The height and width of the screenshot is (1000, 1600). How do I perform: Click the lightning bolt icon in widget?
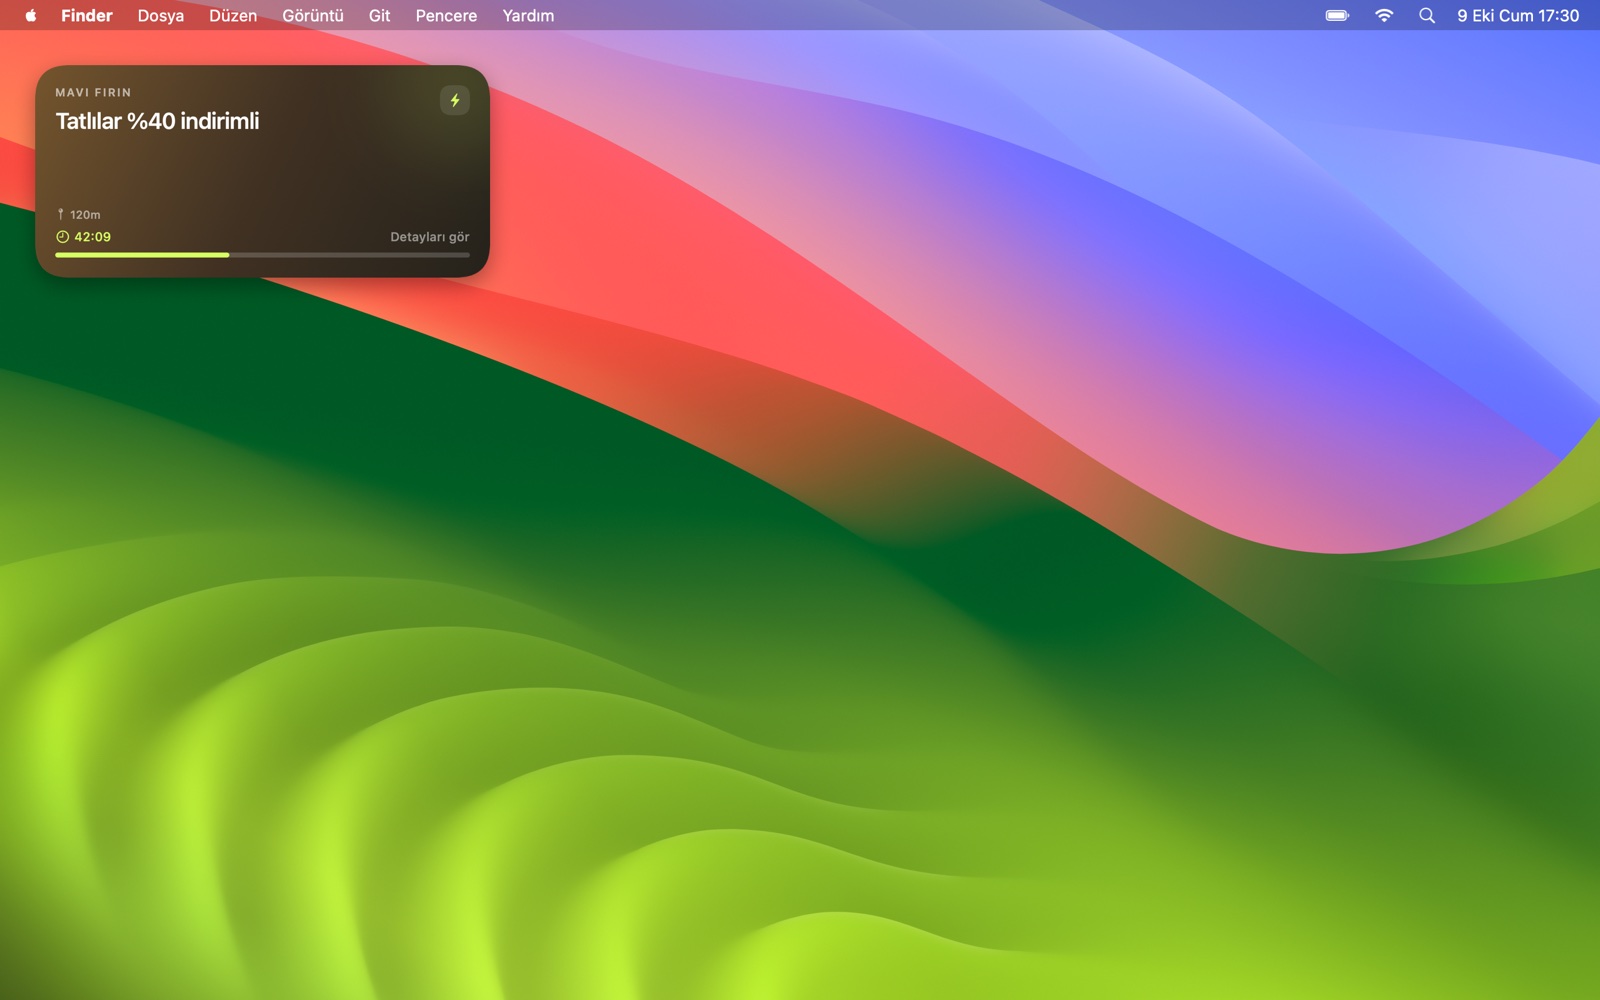455,100
